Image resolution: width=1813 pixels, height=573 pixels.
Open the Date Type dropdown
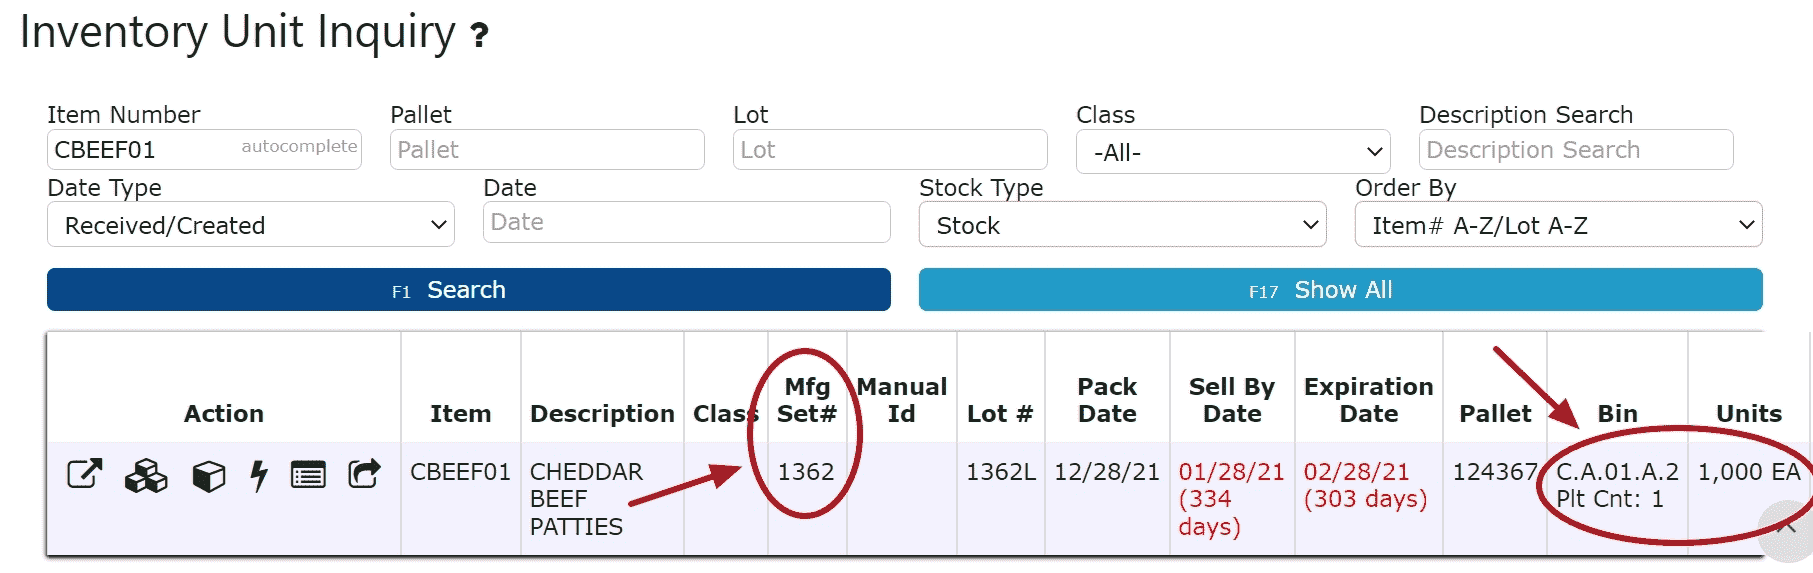click(251, 225)
